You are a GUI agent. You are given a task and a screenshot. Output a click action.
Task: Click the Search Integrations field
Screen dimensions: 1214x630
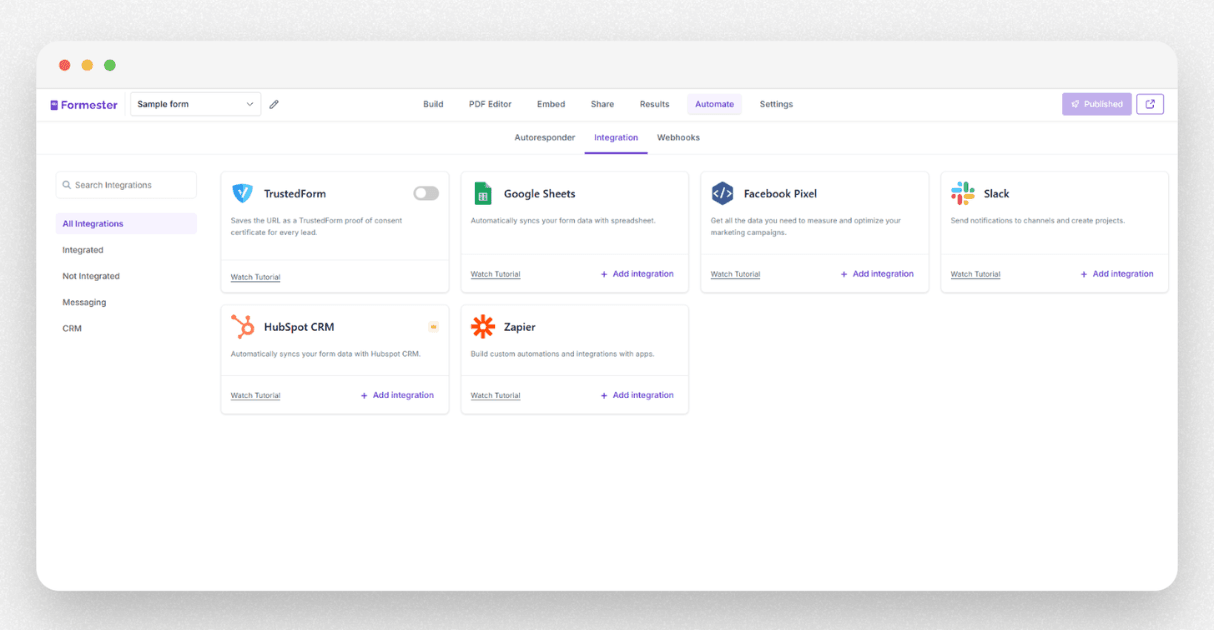[126, 185]
